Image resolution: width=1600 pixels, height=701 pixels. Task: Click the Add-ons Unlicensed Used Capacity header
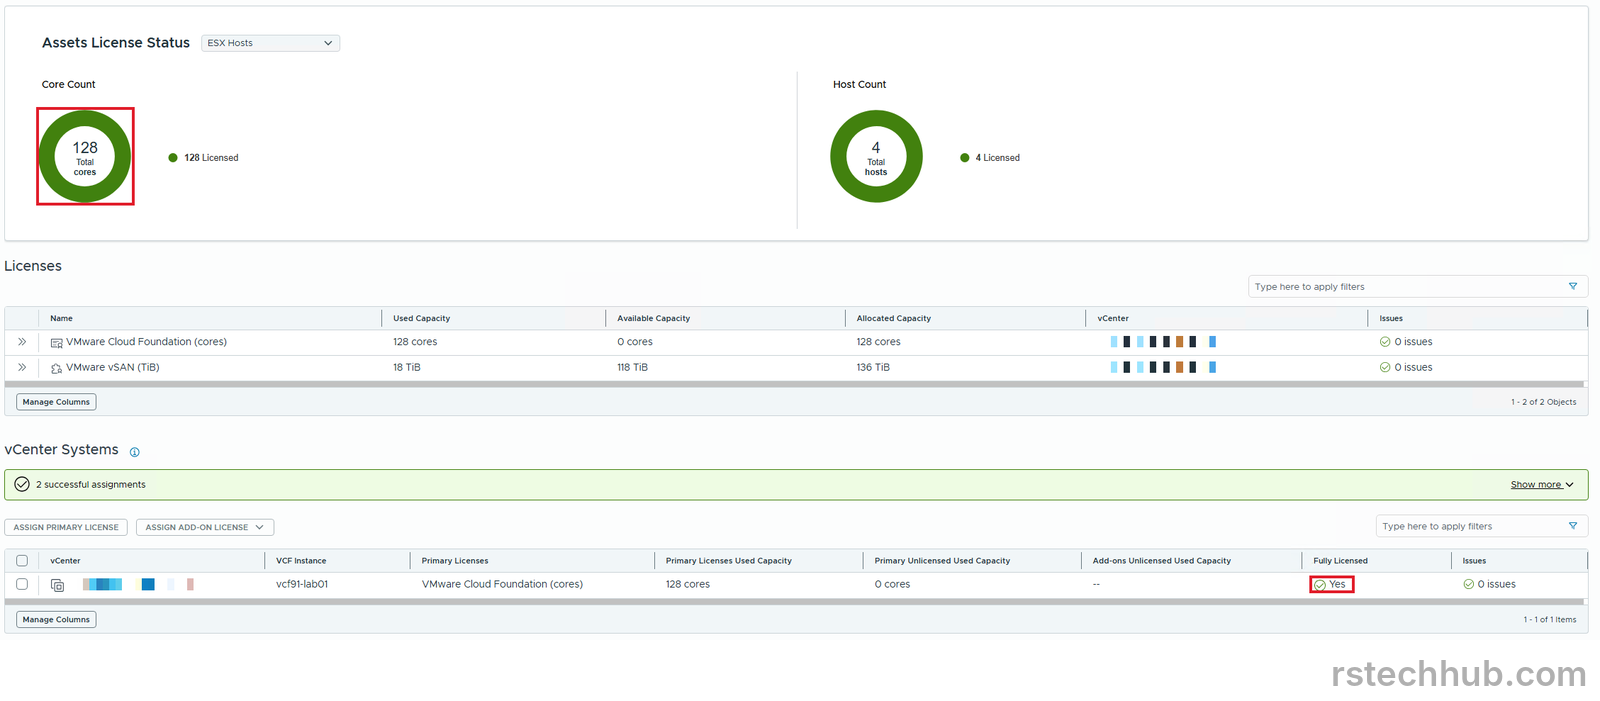1162,561
